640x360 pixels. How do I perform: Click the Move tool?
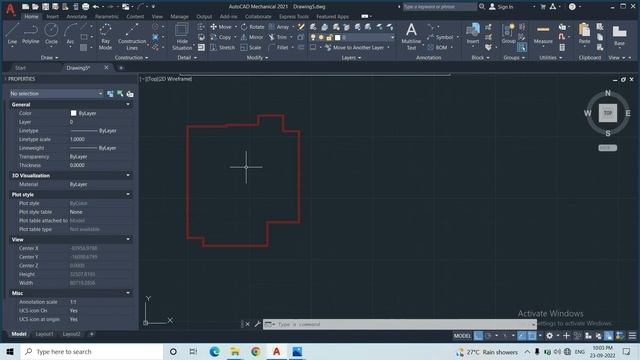(221, 27)
